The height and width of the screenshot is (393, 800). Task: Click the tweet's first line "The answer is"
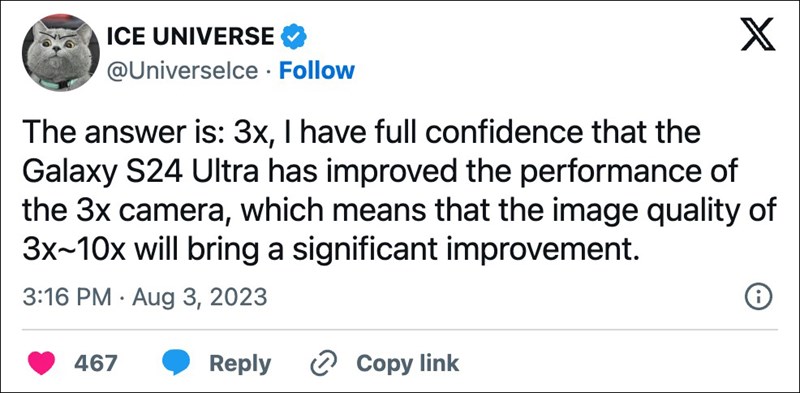click(124, 133)
